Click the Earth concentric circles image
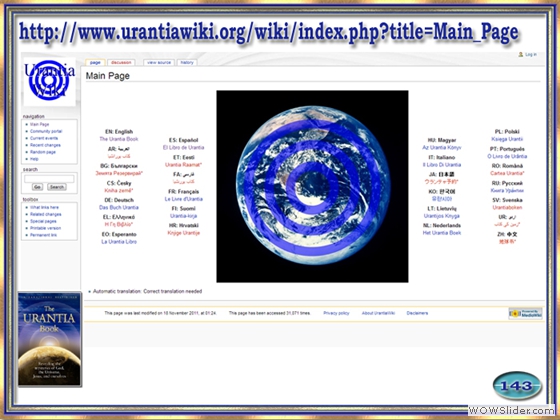560x420 pixels. point(312,186)
